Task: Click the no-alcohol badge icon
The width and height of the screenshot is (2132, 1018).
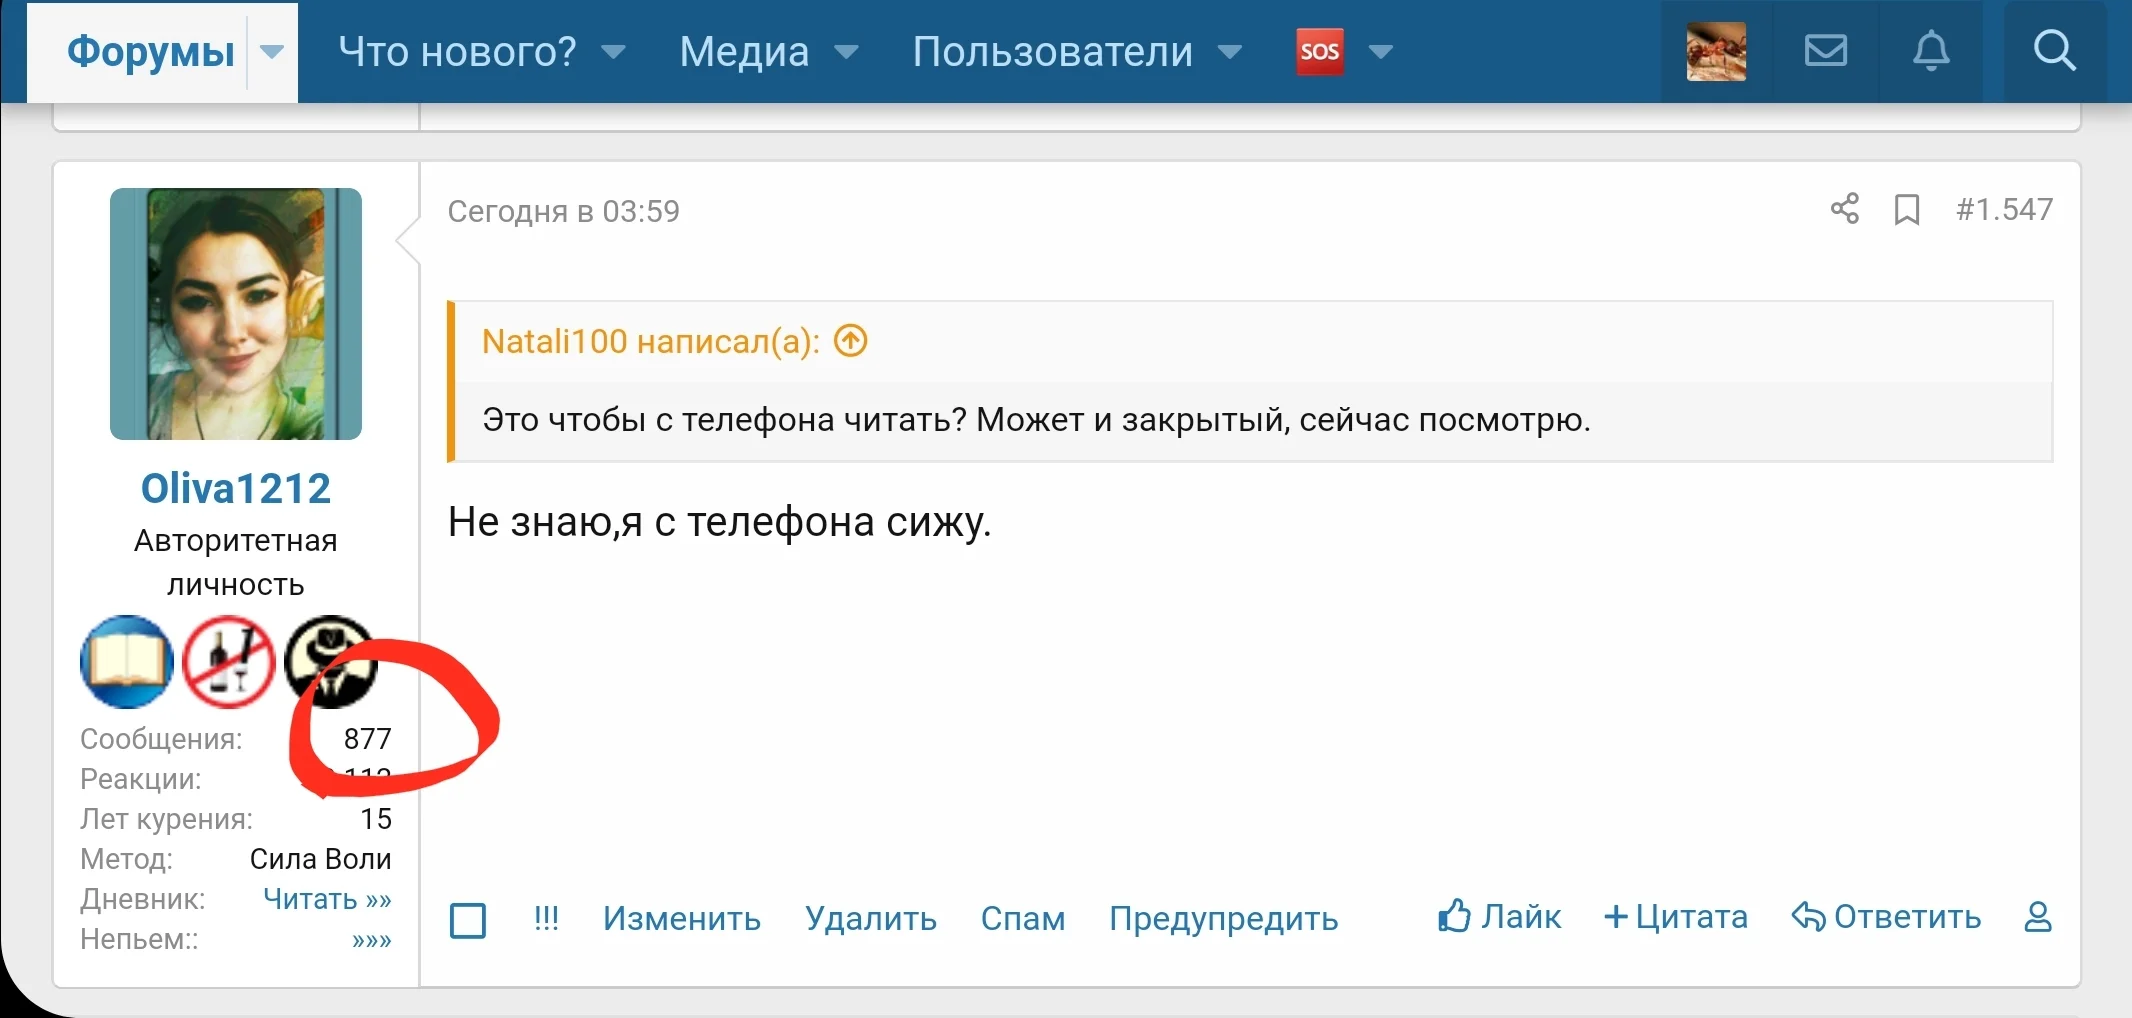Action: click(230, 662)
